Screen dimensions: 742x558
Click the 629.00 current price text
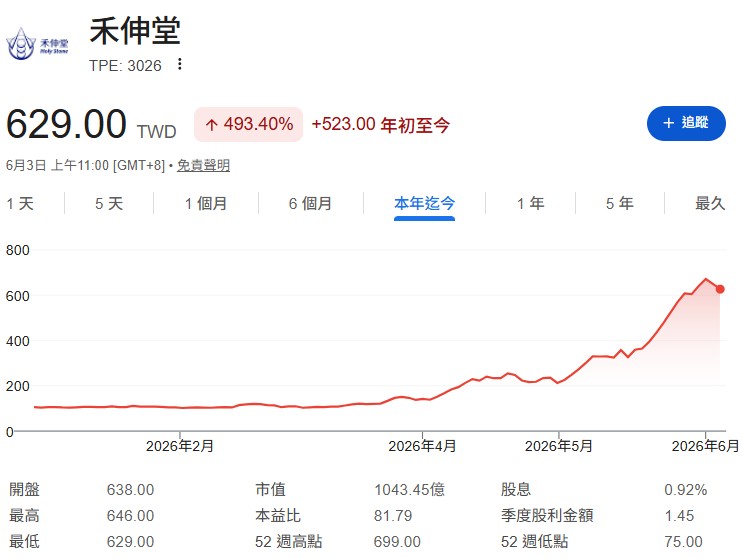click(x=66, y=124)
